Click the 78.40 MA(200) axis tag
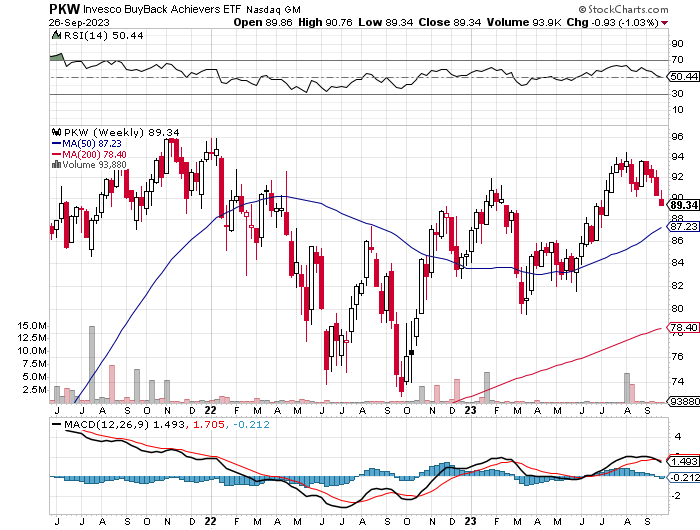Viewport: 700px width, 530px height. tap(683, 327)
